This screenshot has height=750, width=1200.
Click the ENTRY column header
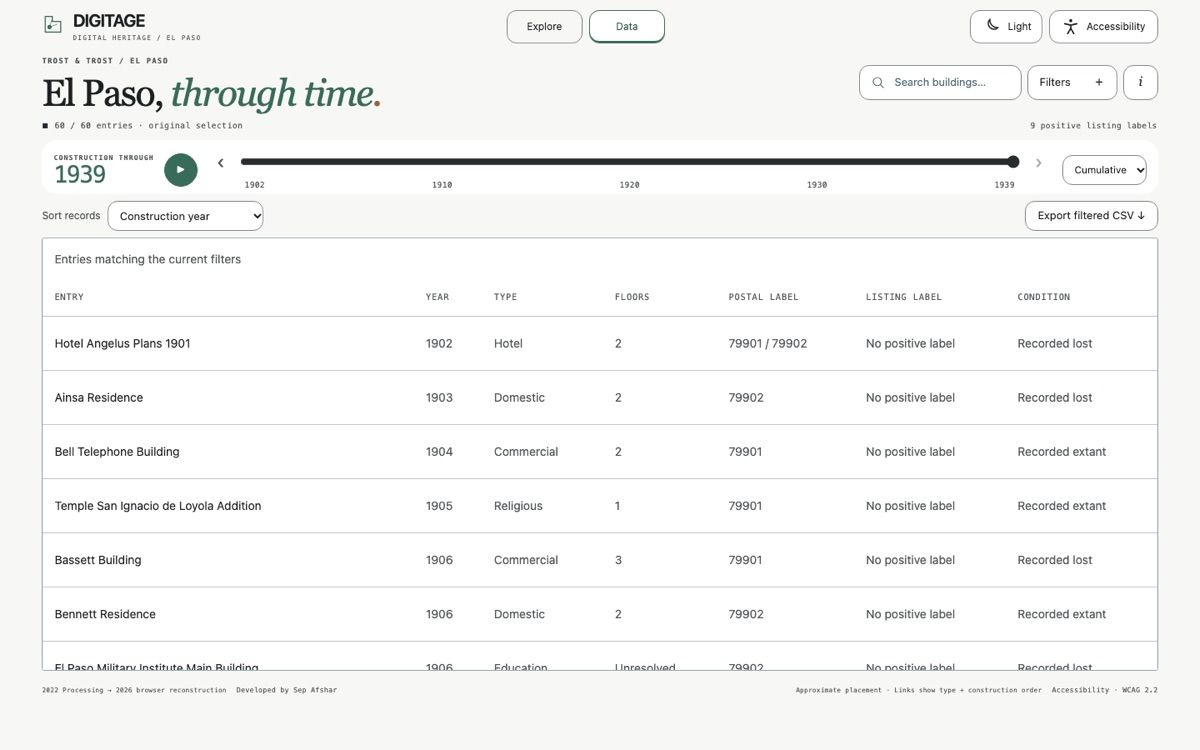pyautogui.click(x=69, y=297)
